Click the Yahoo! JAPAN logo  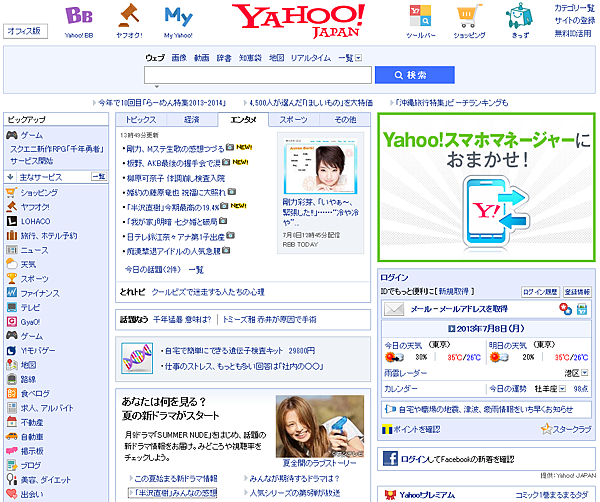pyautogui.click(x=299, y=21)
